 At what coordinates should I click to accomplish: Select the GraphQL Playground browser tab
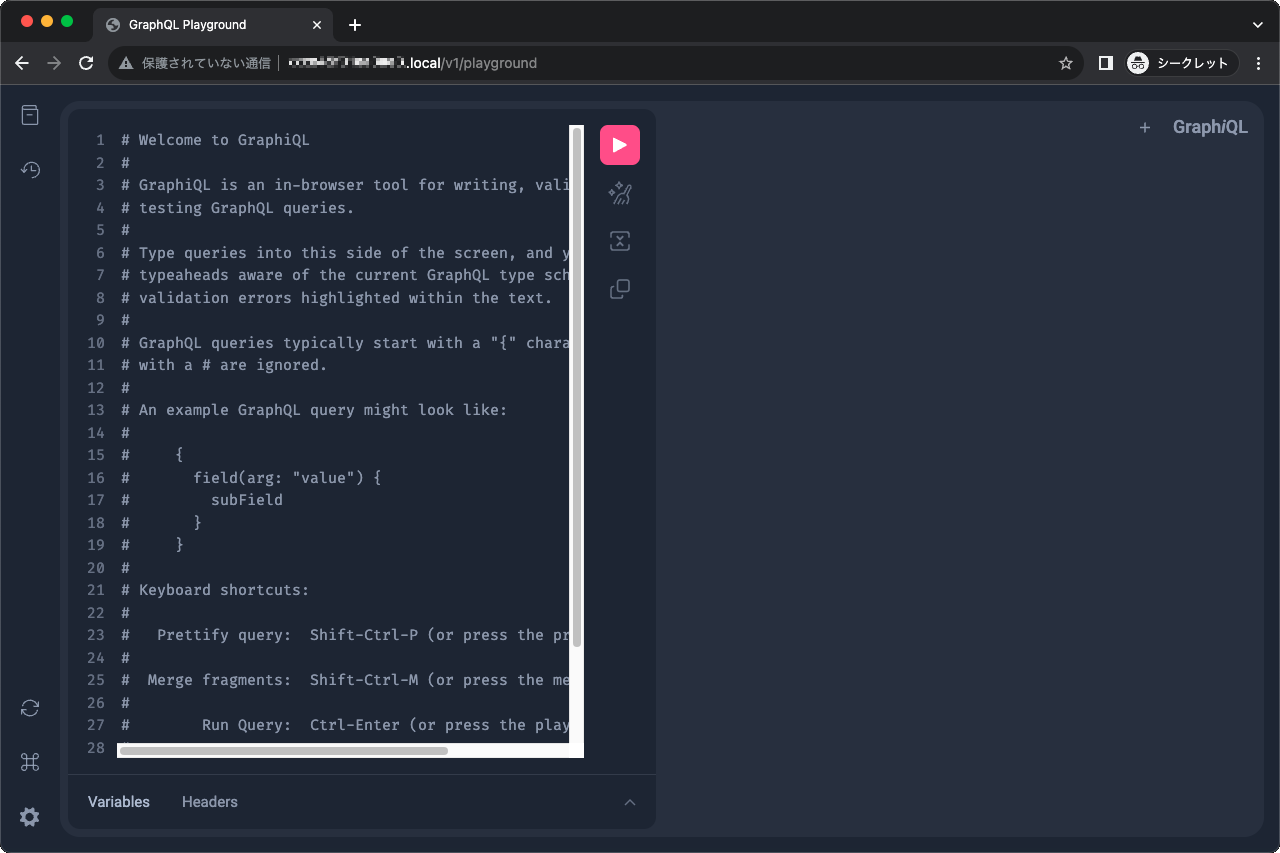coord(214,25)
